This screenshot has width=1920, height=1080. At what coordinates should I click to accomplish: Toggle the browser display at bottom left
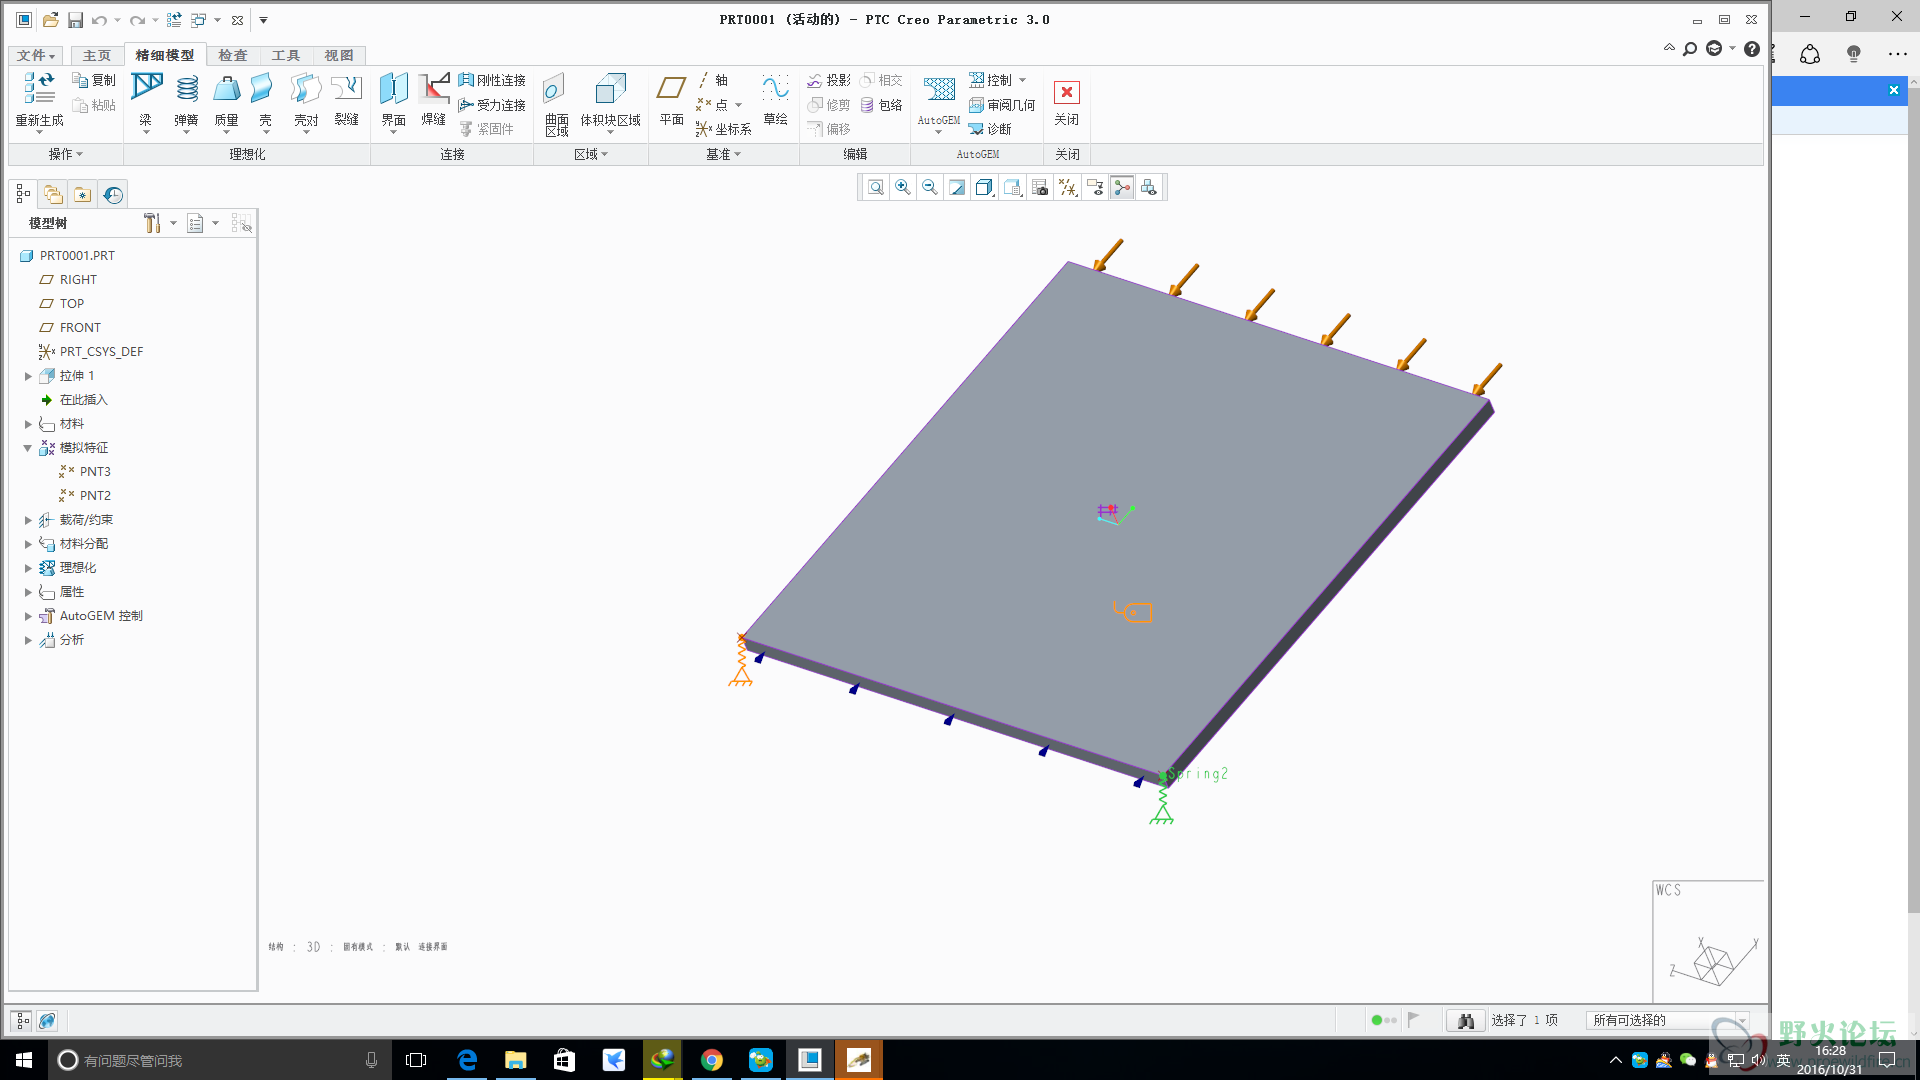click(47, 1021)
